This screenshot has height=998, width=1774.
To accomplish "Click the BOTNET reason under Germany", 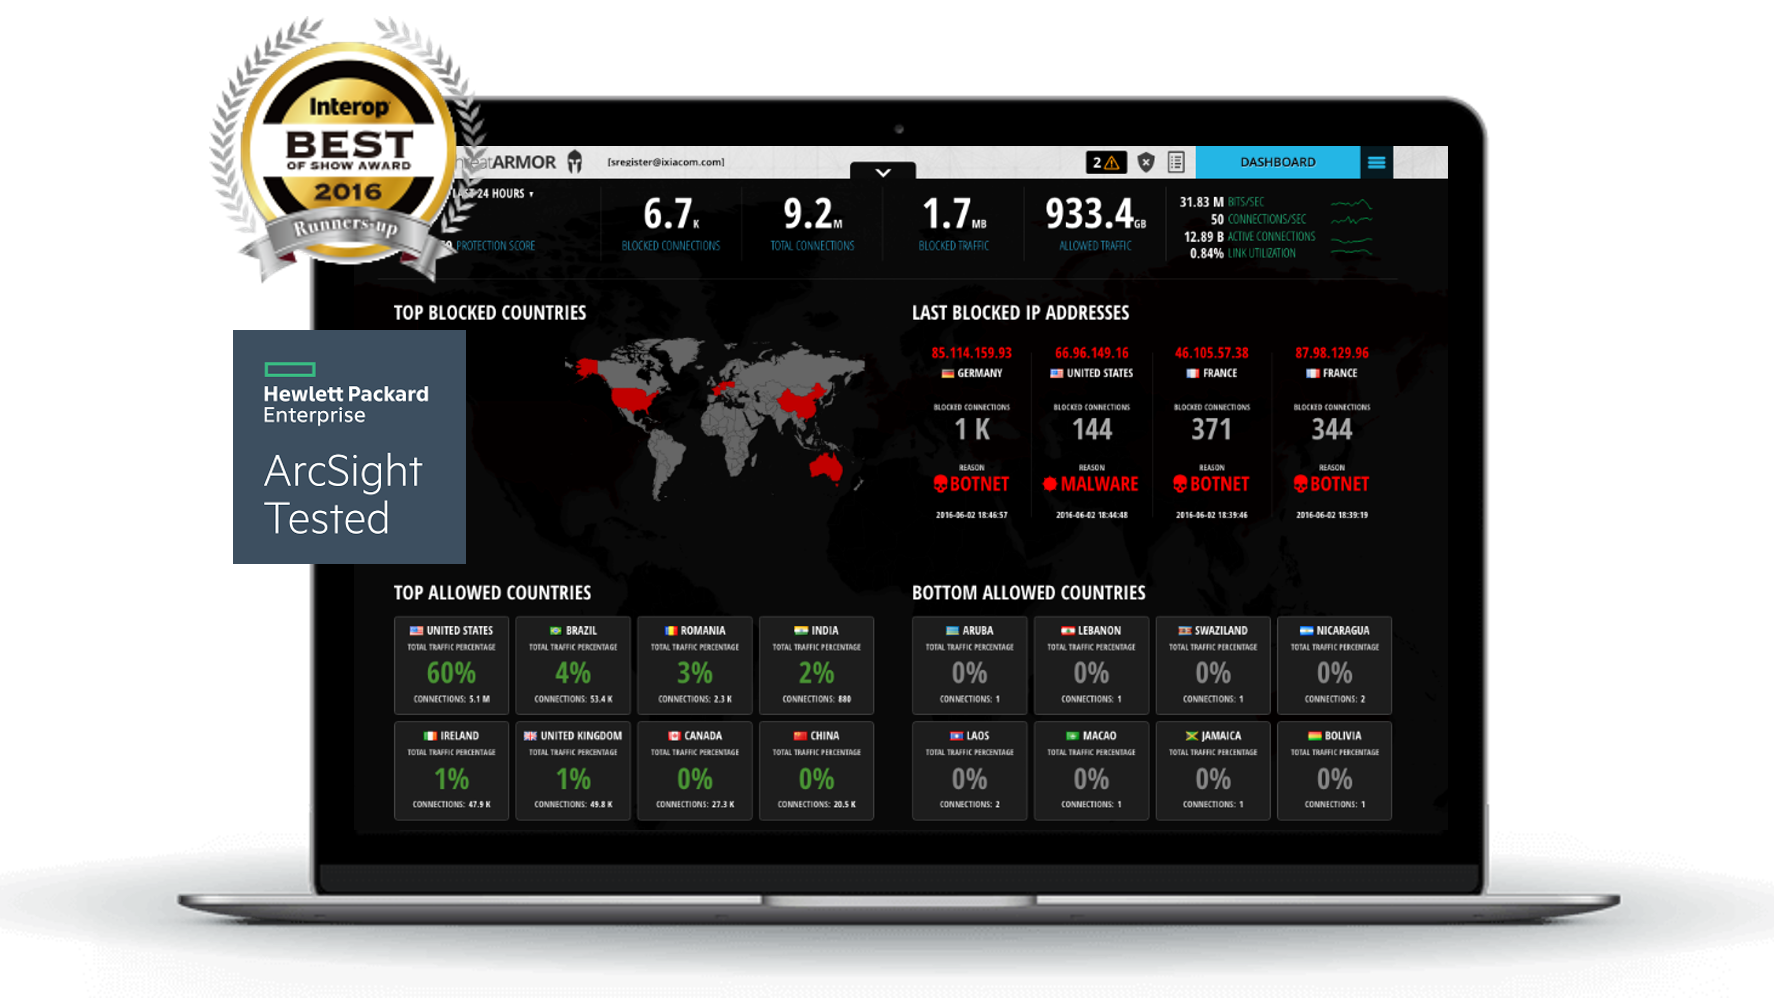I will 971,484.
